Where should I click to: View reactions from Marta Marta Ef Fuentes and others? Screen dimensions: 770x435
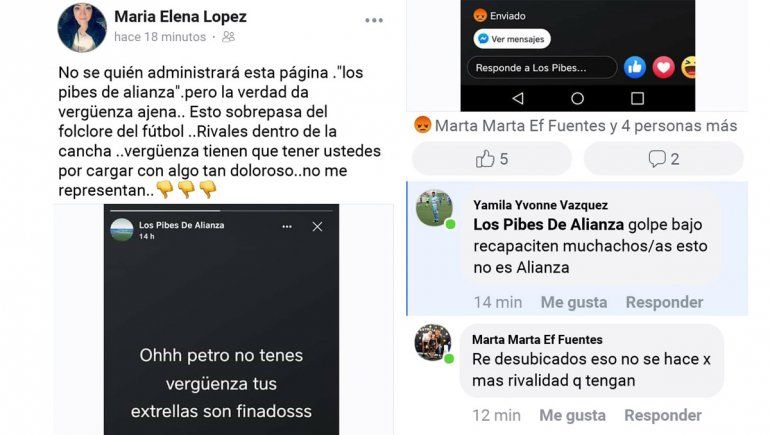point(576,126)
